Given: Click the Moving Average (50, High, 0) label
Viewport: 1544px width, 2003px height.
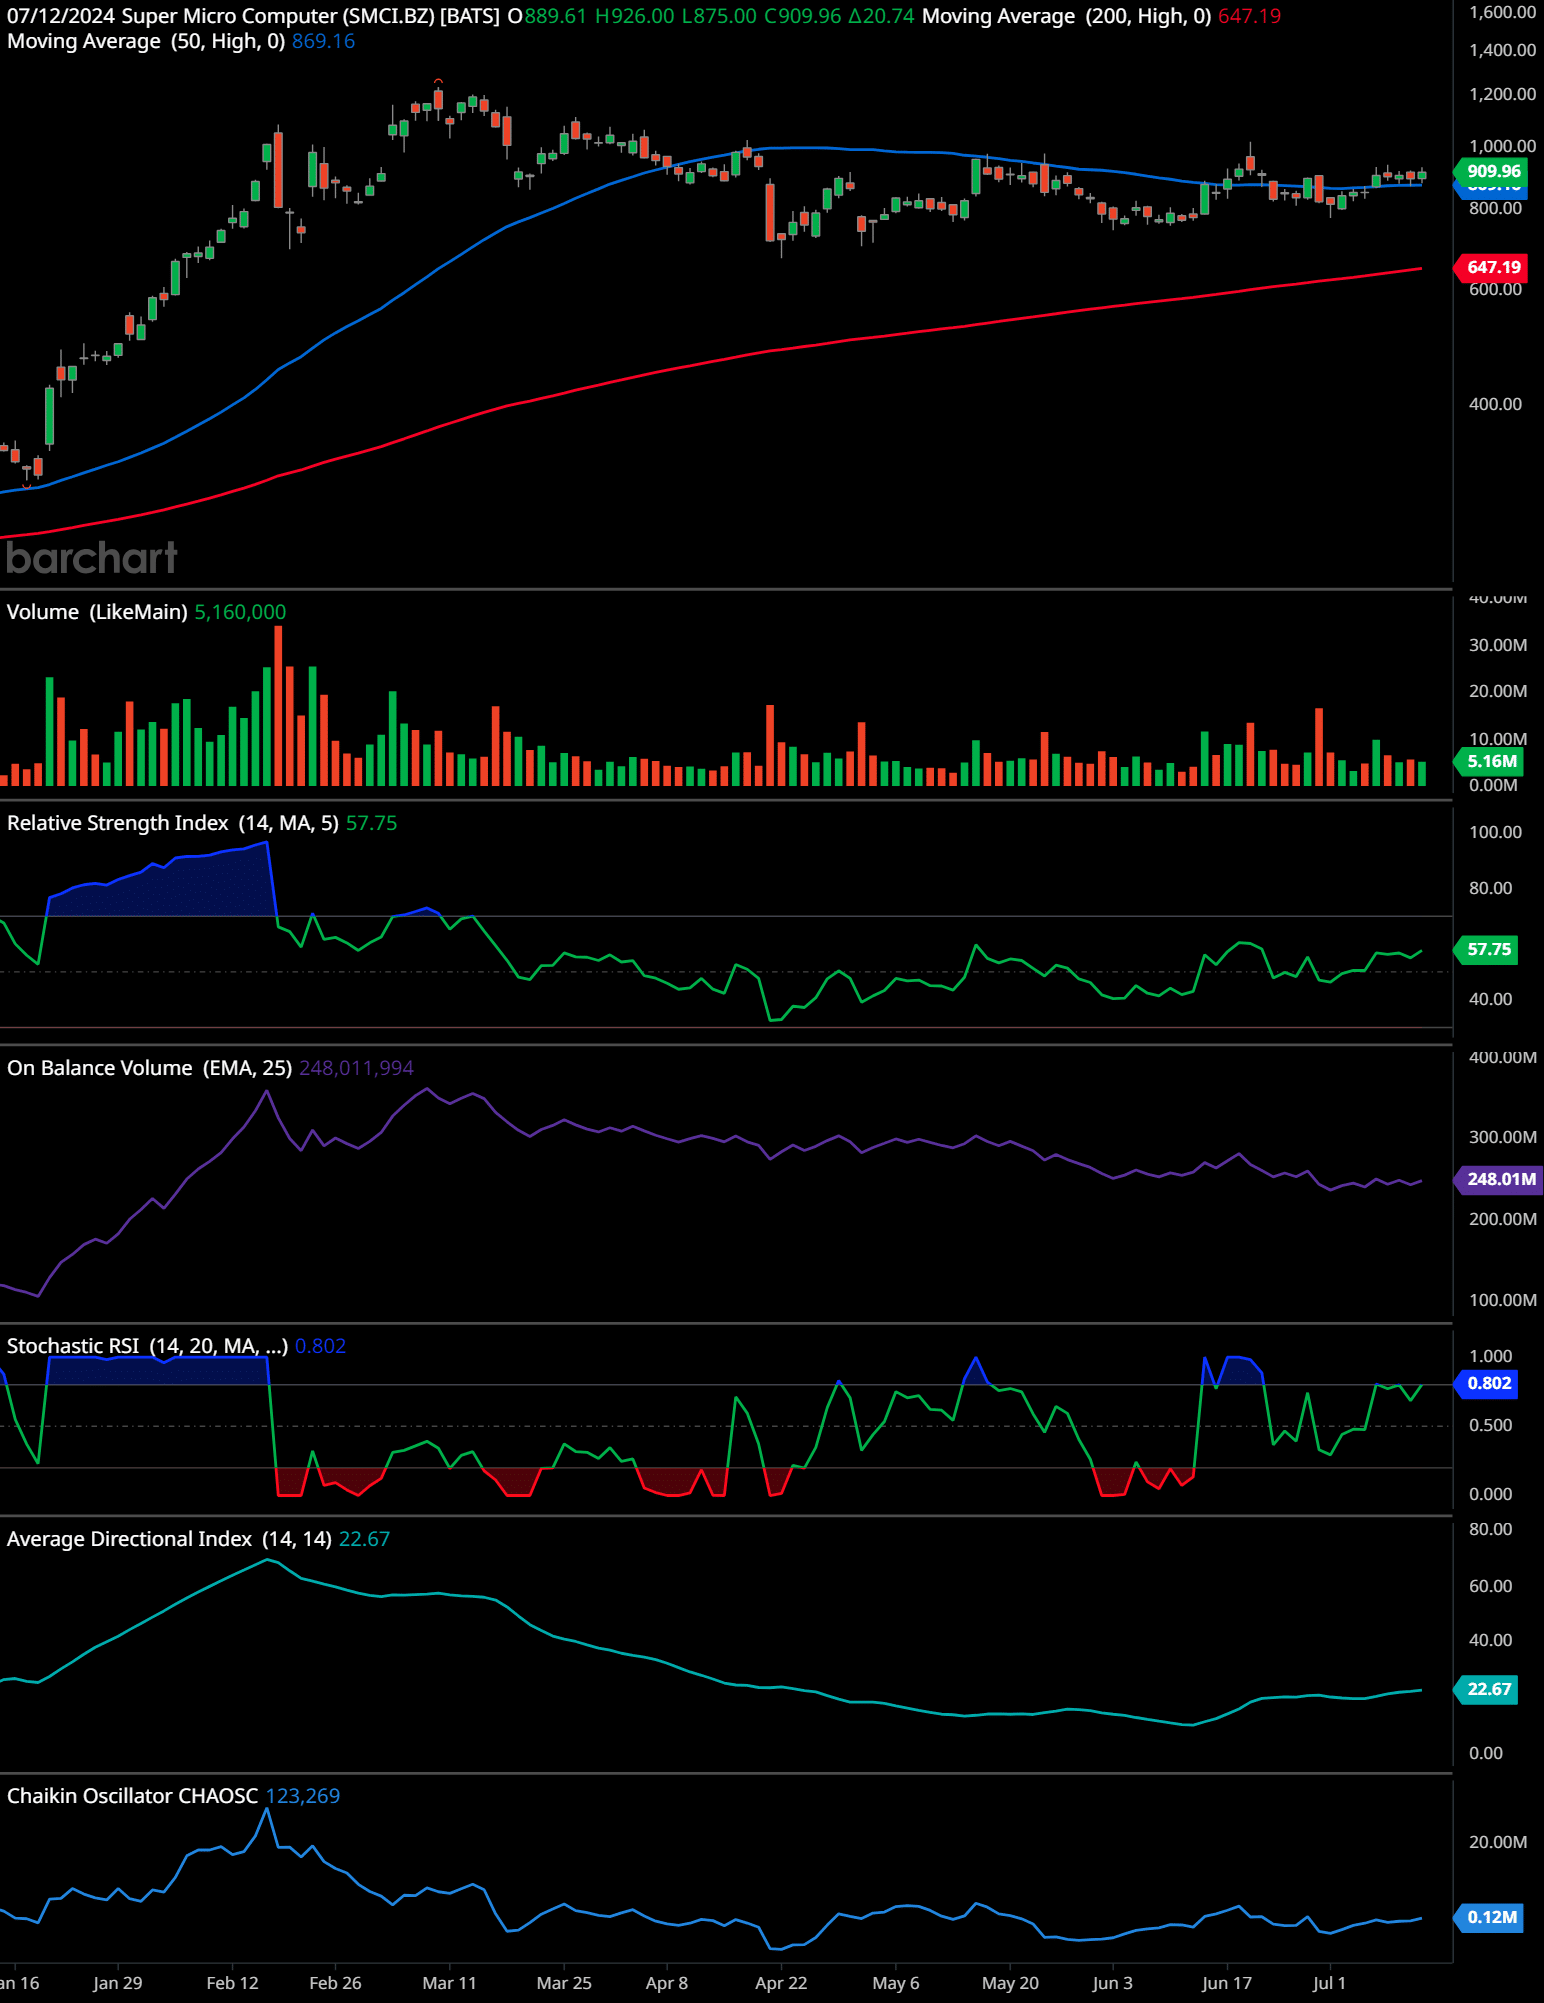Looking at the screenshot, I should pyautogui.click(x=146, y=41).
